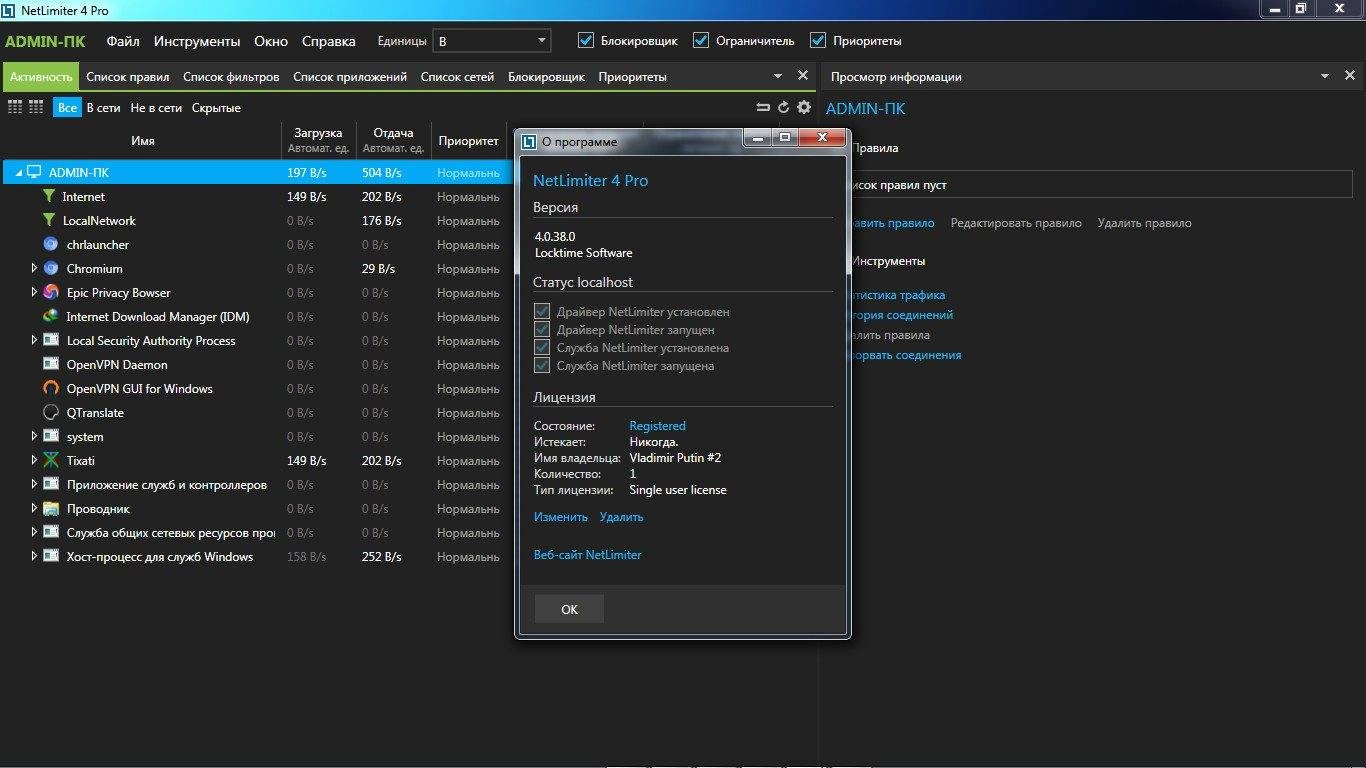Click the Registered status link

[657, 426]
